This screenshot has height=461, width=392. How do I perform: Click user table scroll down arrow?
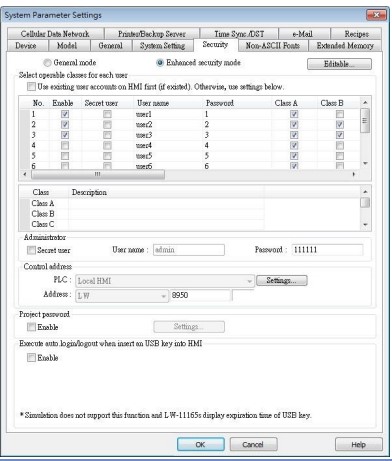pos(365,163)
